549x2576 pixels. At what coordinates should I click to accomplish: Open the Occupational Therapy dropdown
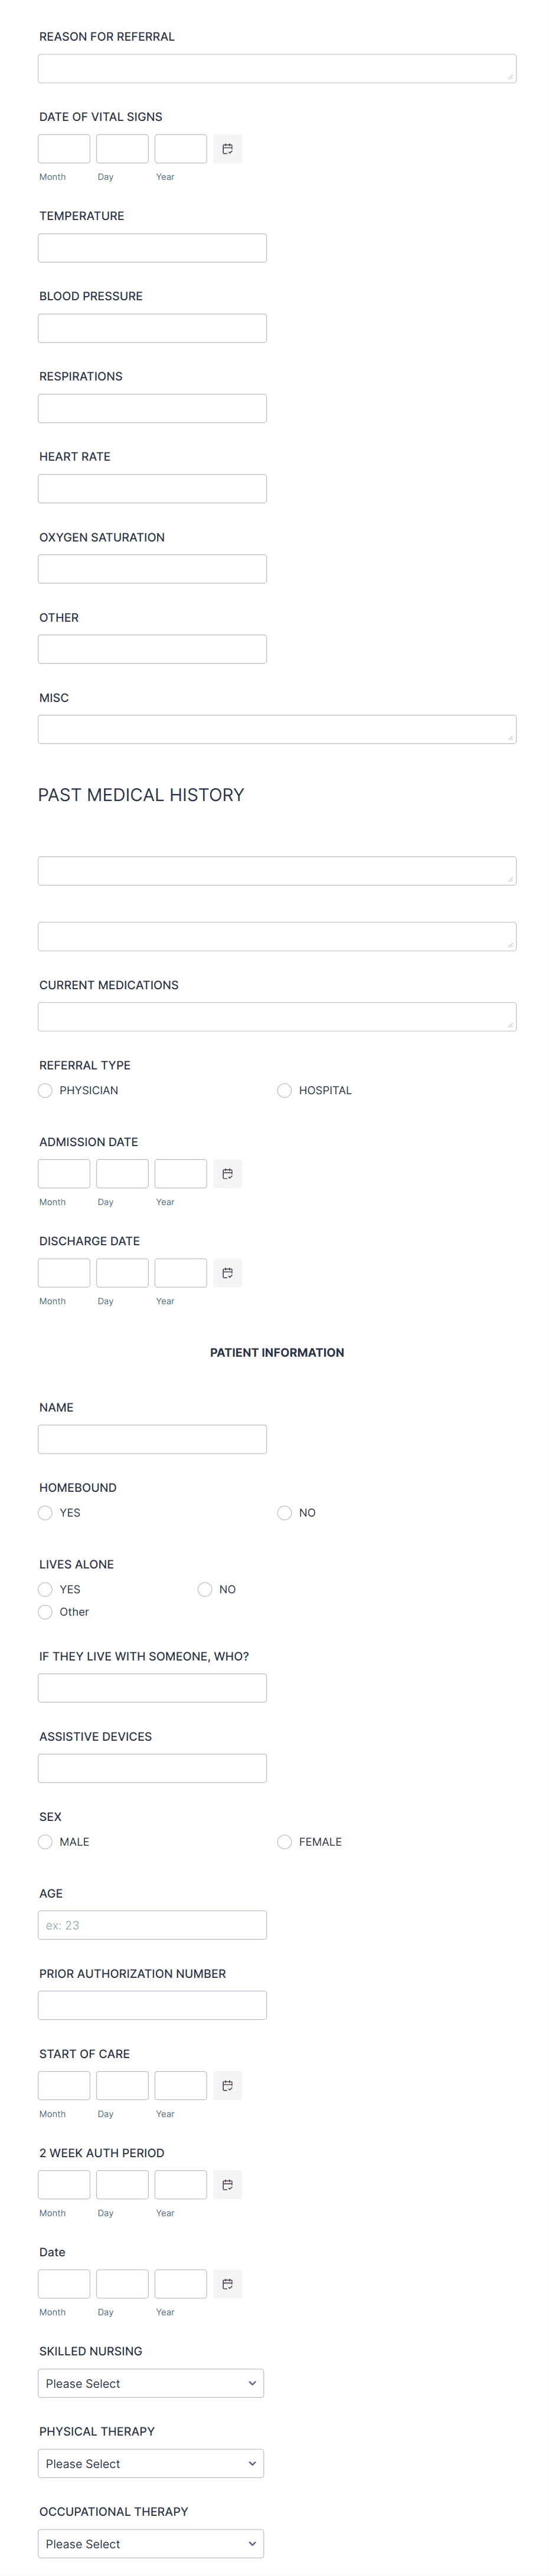point(150,2543)
